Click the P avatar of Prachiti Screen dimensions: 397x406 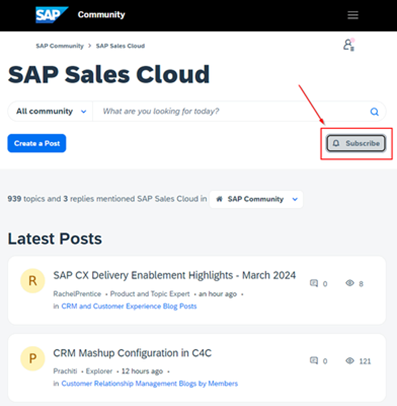[33, 358]
